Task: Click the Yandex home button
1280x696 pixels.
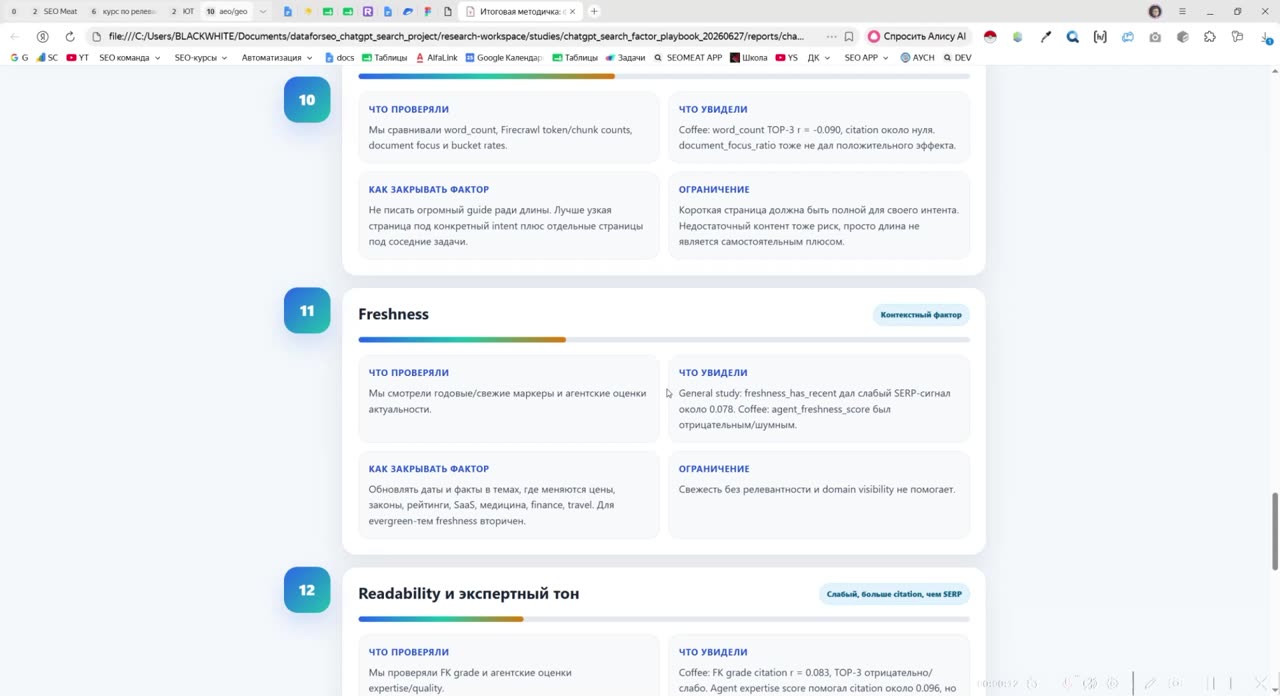Action: (x=42, y=36)
